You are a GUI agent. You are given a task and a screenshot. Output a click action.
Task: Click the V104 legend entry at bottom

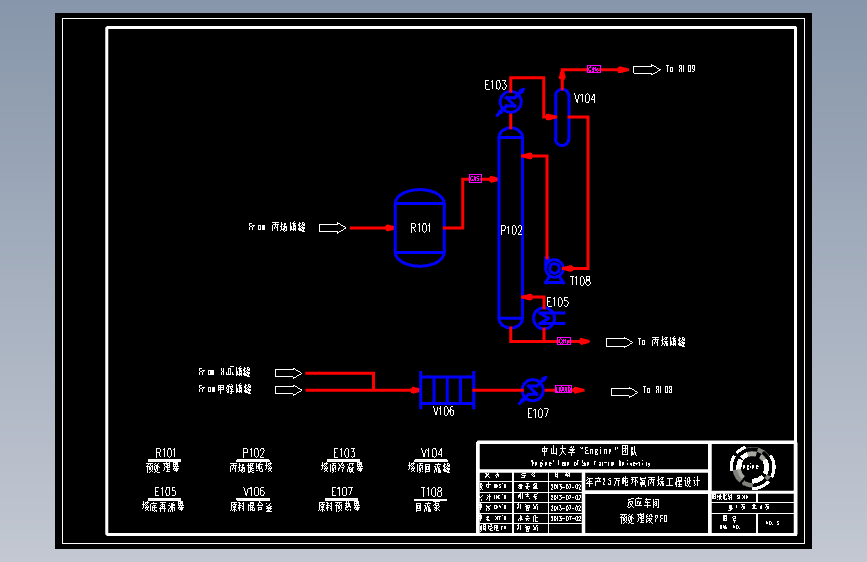pyautogui.click(x=430, y=460)
